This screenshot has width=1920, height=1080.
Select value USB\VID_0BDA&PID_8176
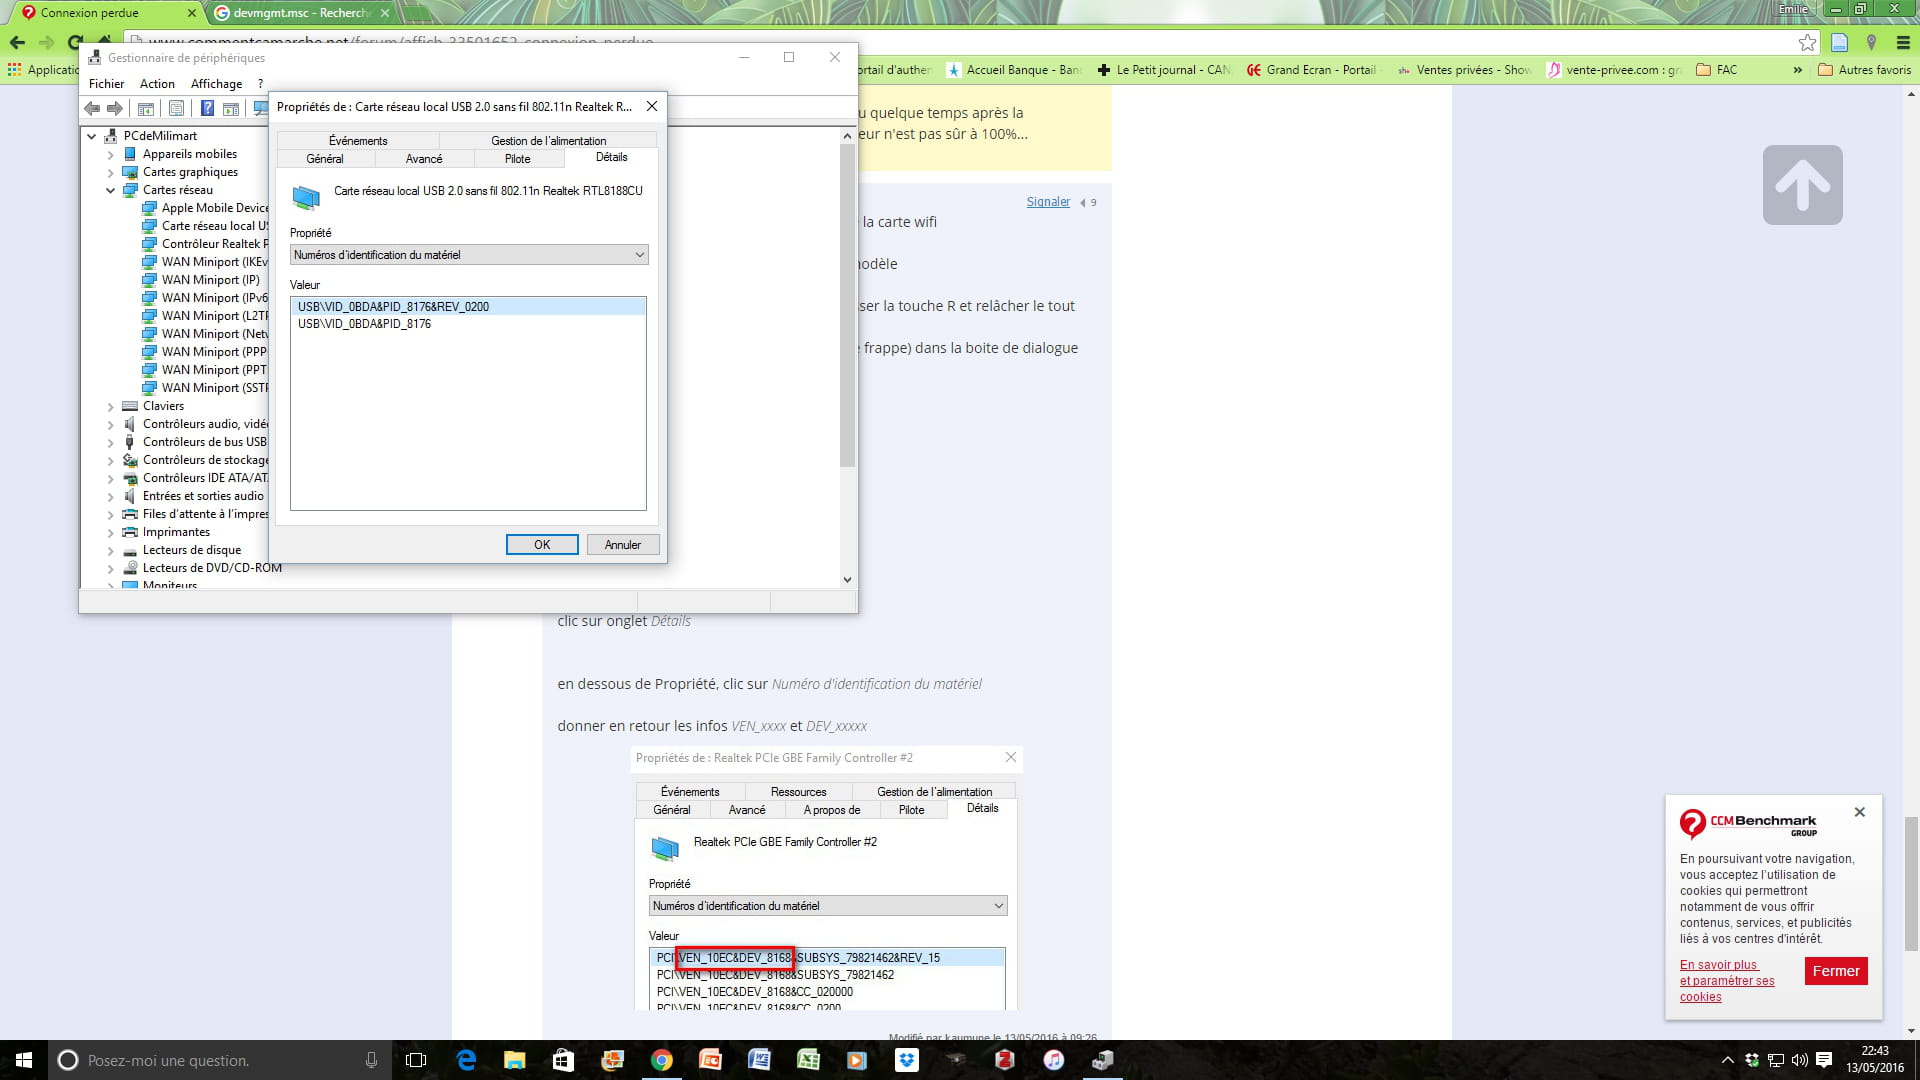click(468, 324)
